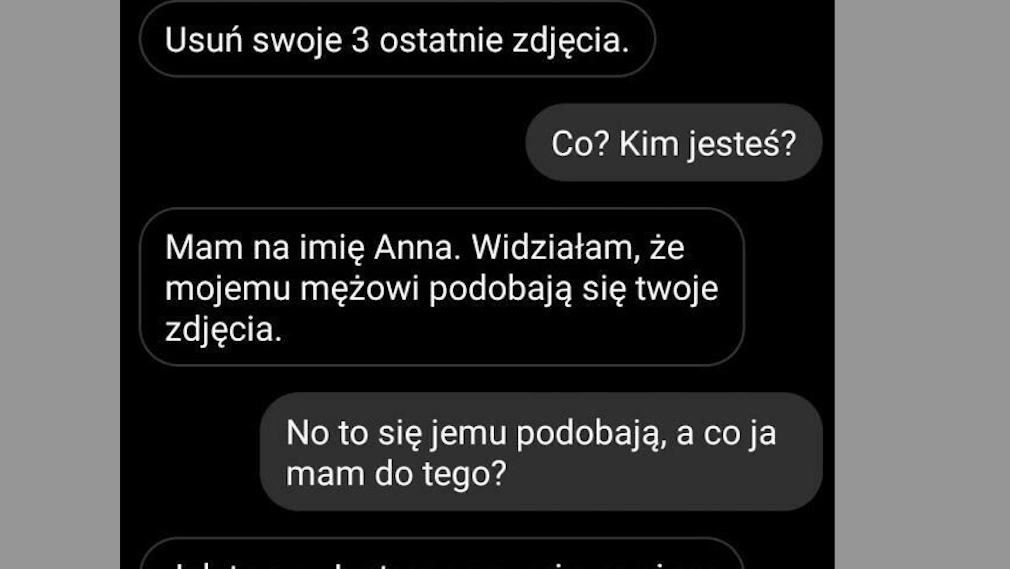Click the word 'podobają,' in the second reply

591,434
